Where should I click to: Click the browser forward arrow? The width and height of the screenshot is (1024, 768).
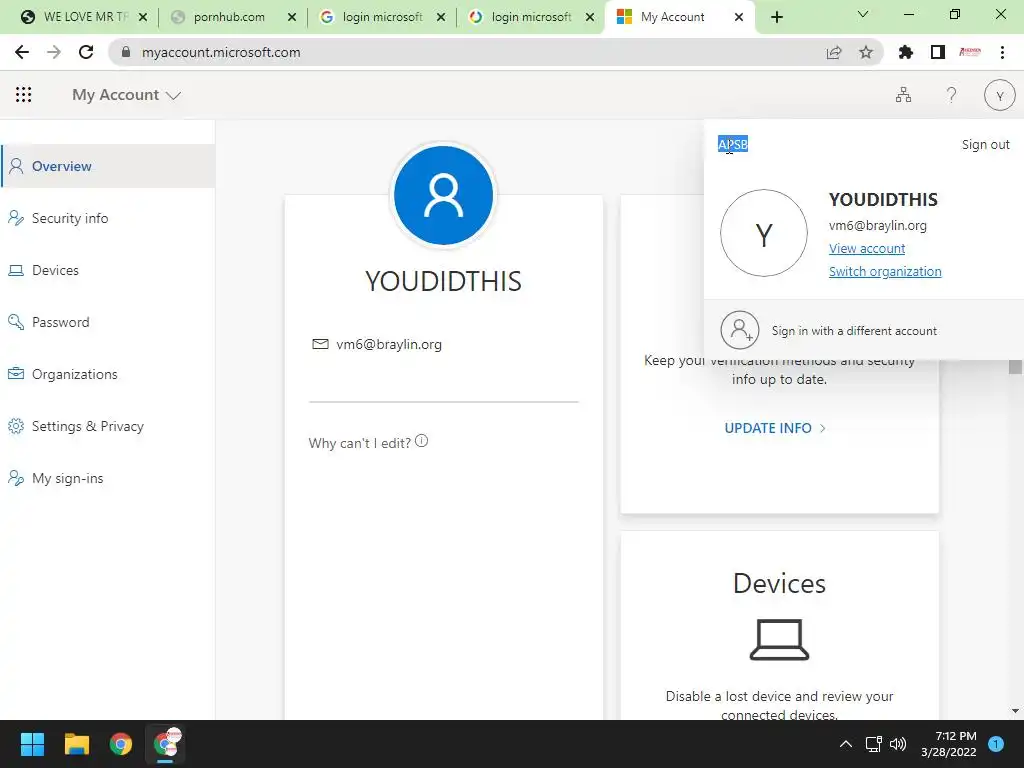54,52
